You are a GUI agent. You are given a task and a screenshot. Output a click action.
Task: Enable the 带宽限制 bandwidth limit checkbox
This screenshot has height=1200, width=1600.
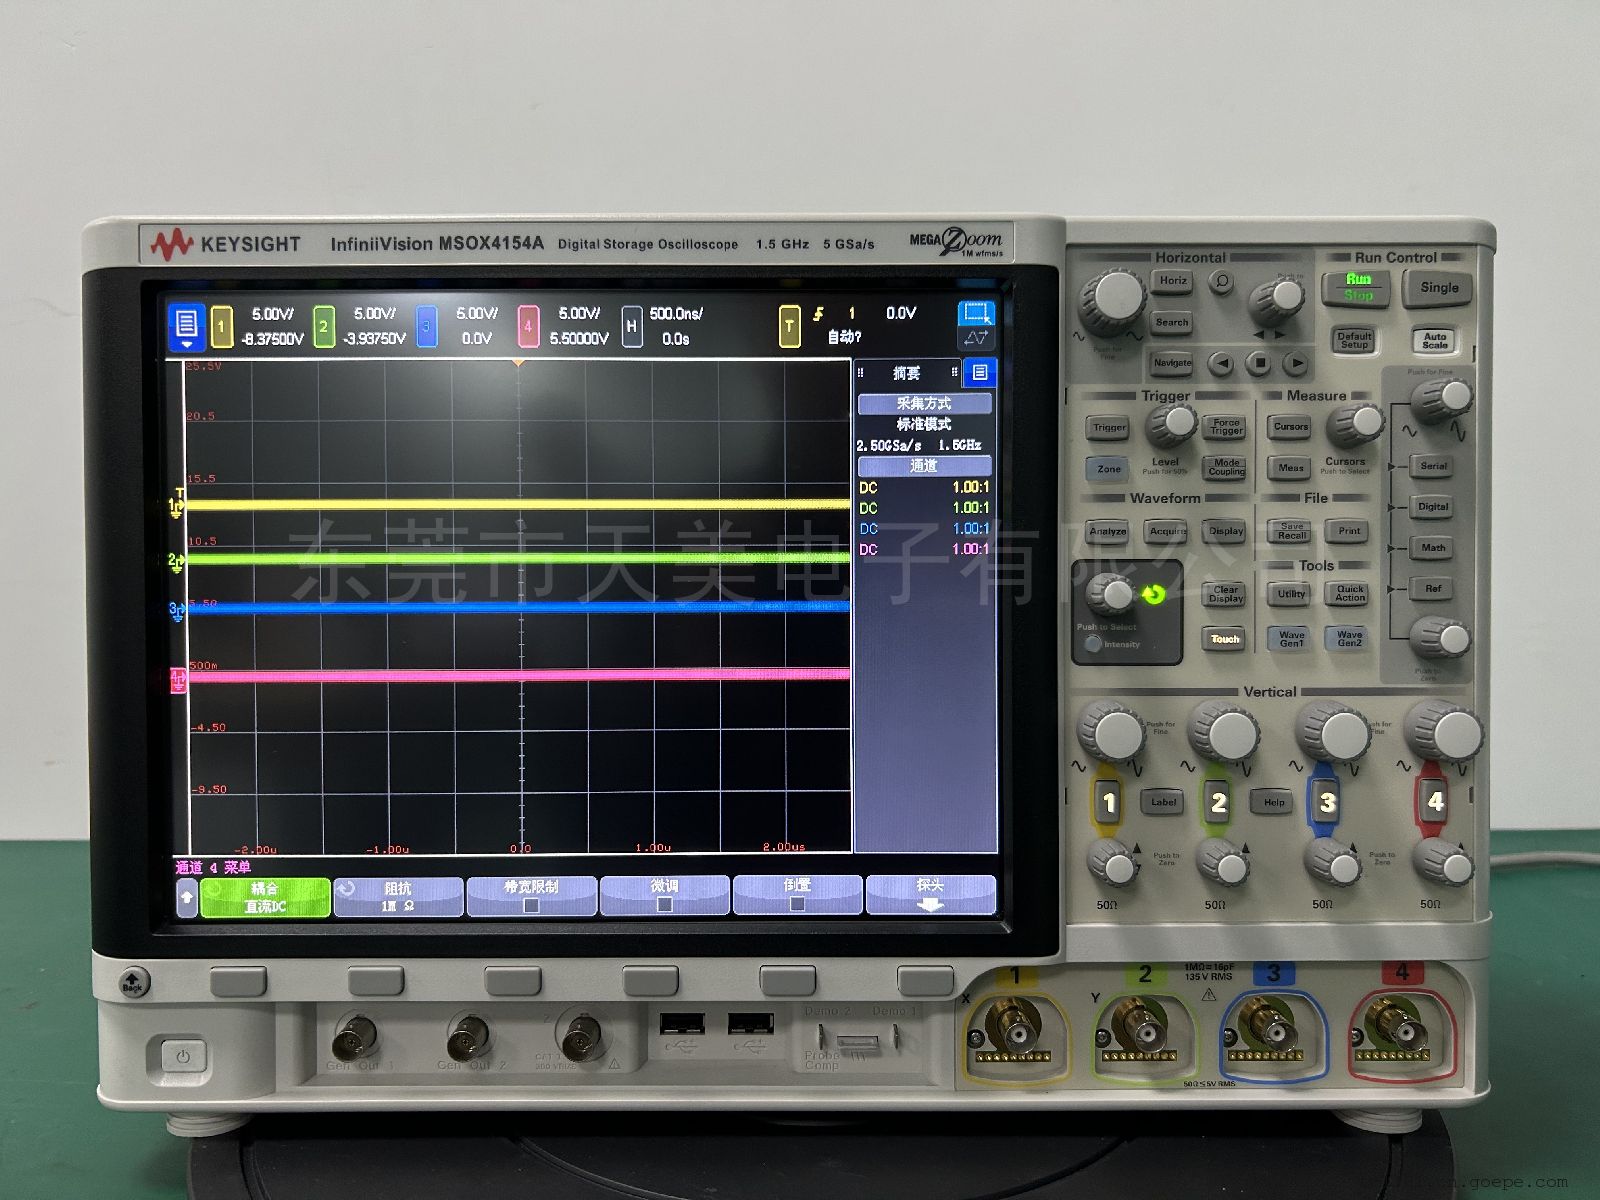click(x=531, y=904)
